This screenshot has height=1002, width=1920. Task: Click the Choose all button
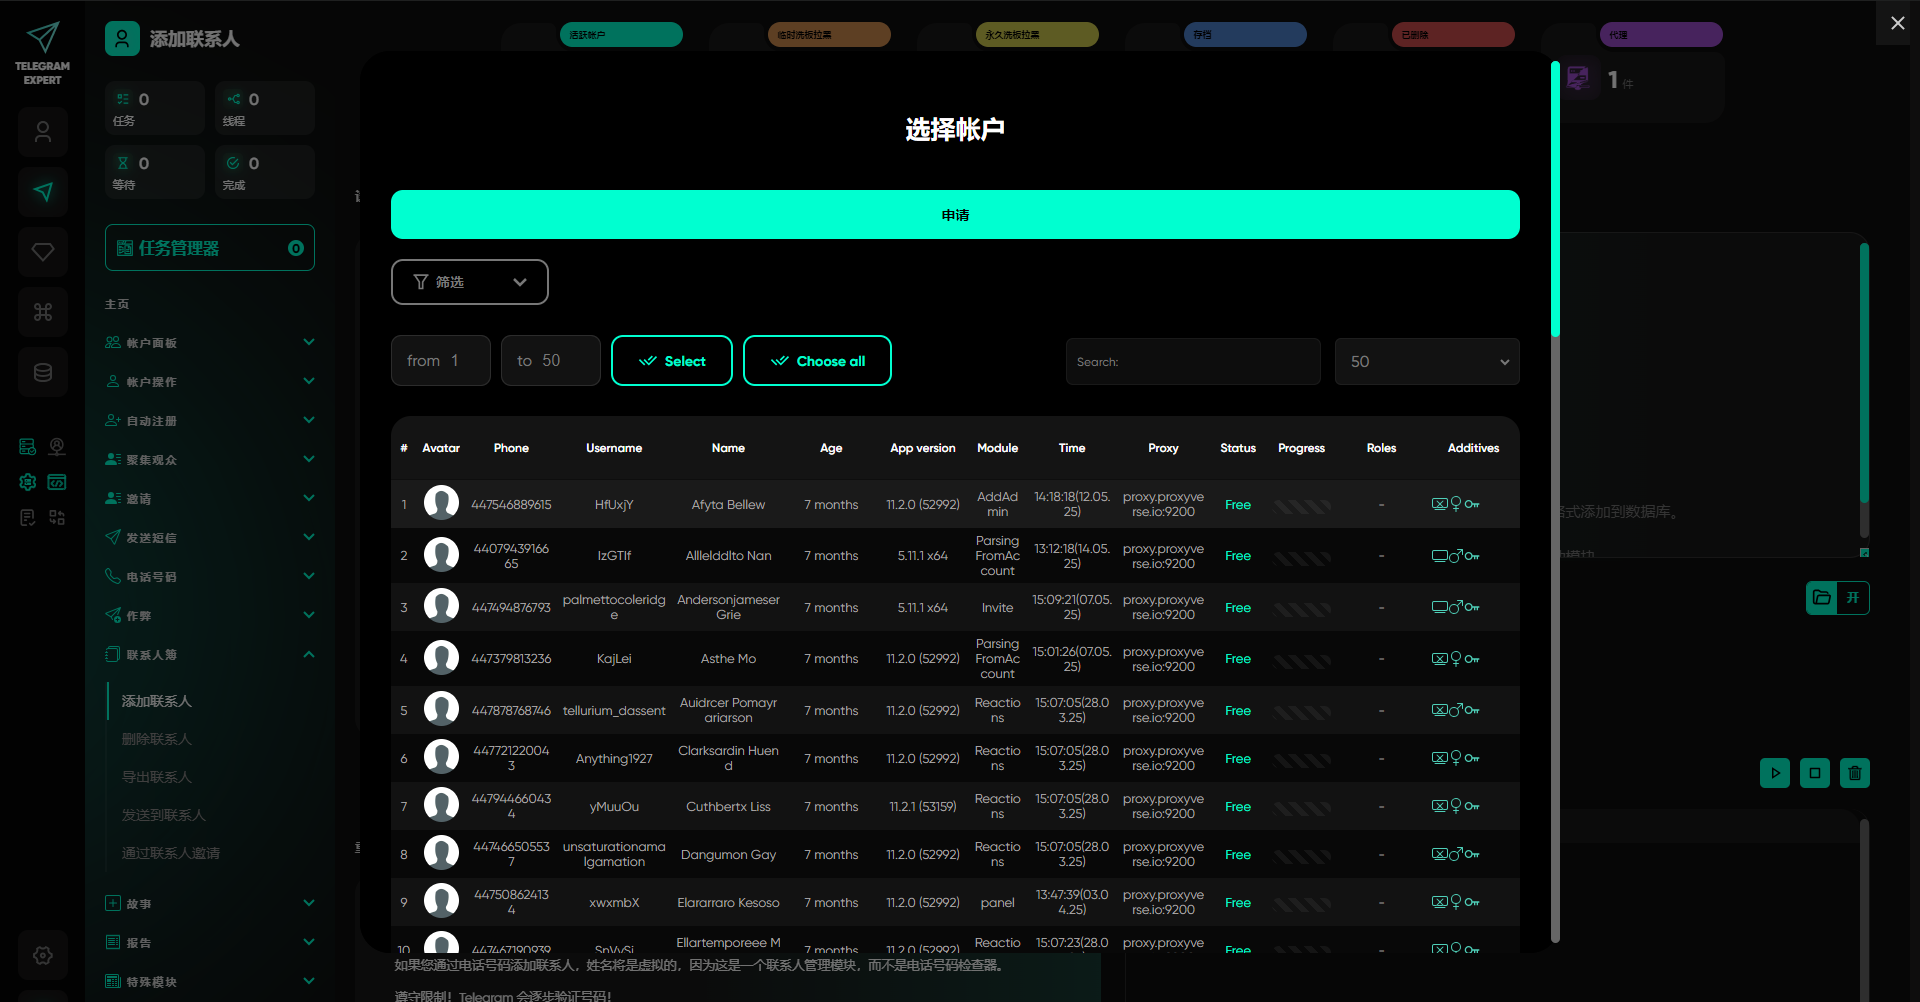(817, 361)
